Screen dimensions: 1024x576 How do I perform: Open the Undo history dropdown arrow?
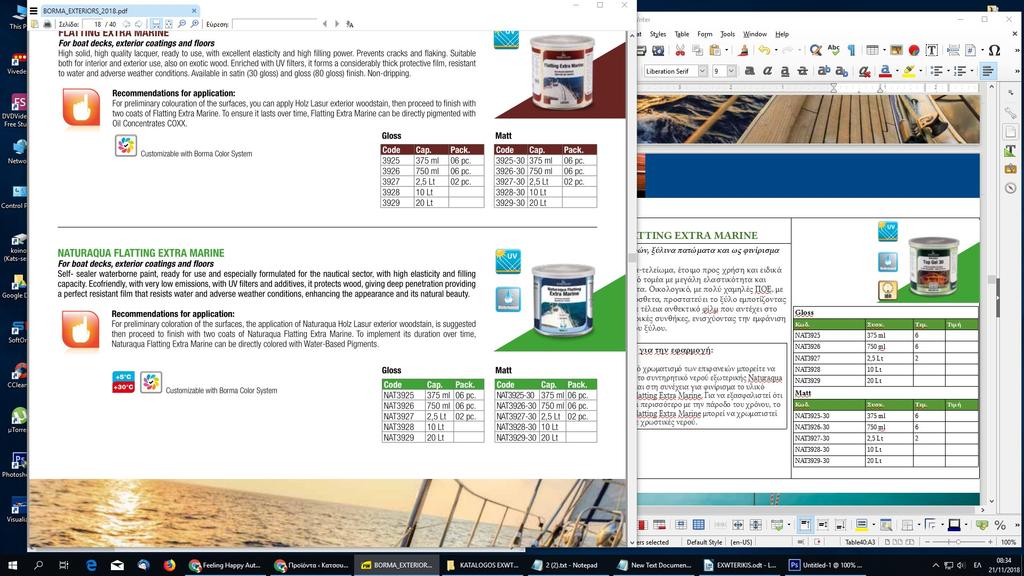775,50
